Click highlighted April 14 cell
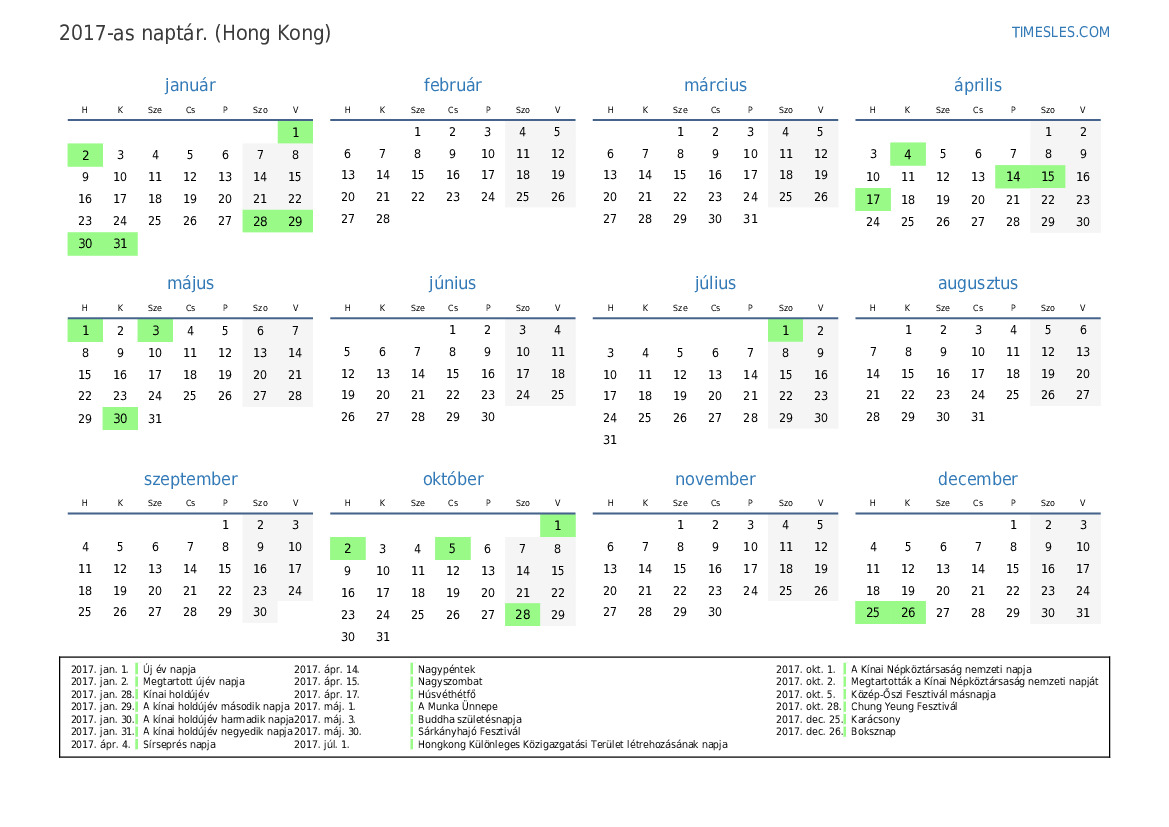The height and width of the screenshot is (827, 1169). (x=1012, y=177)
